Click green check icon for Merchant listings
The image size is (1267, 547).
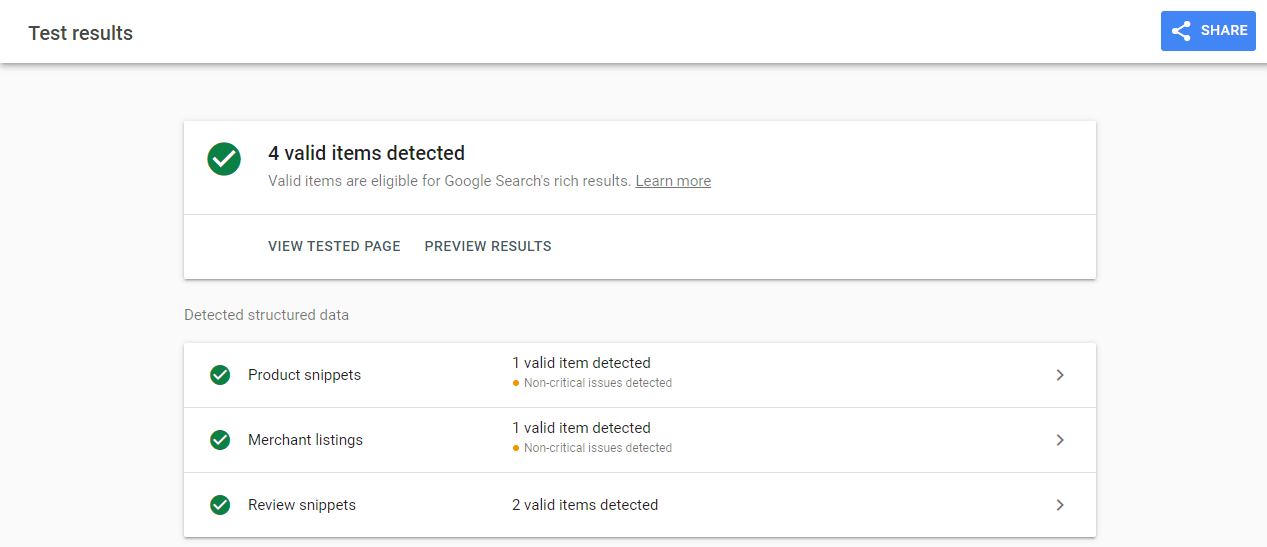coord(220,440)
